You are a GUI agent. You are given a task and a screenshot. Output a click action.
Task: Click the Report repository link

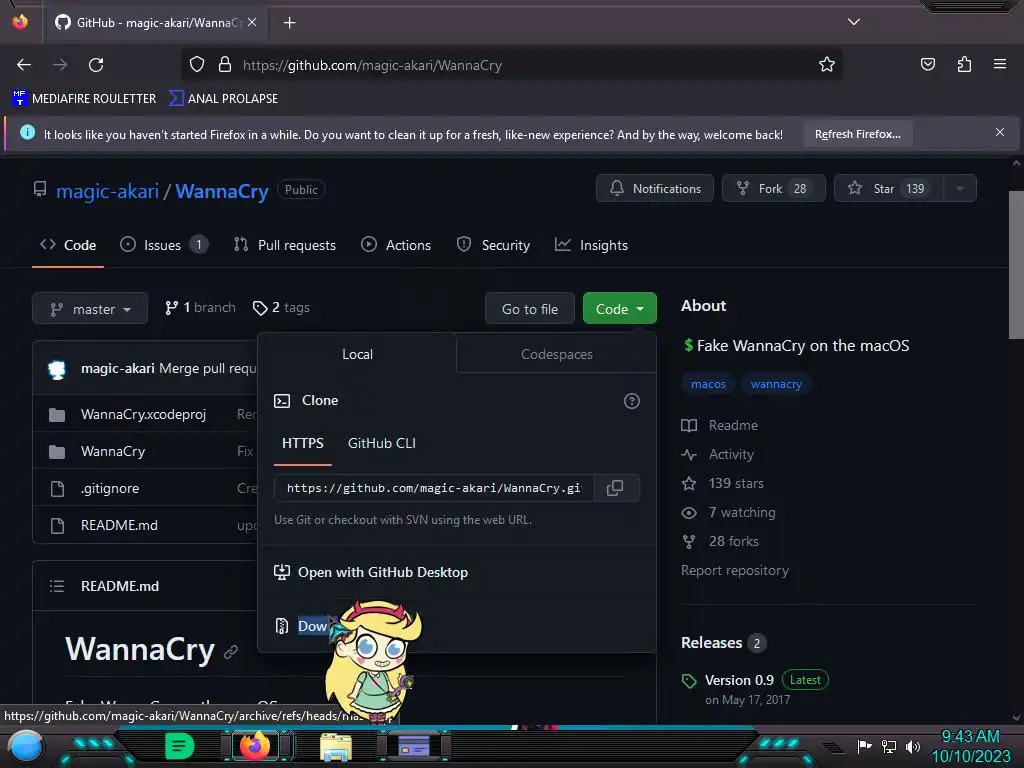pos(735,570)
